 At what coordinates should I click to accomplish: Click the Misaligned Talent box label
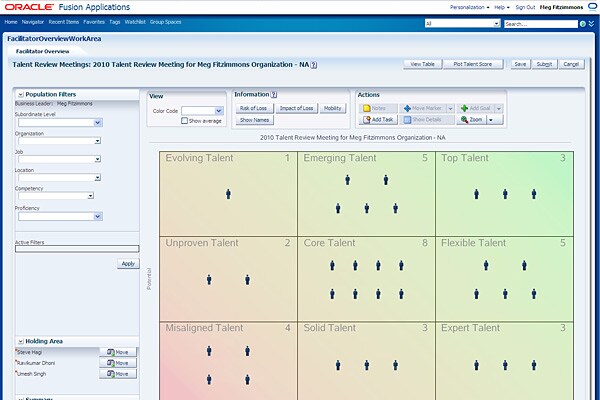[x=204, y=328]
